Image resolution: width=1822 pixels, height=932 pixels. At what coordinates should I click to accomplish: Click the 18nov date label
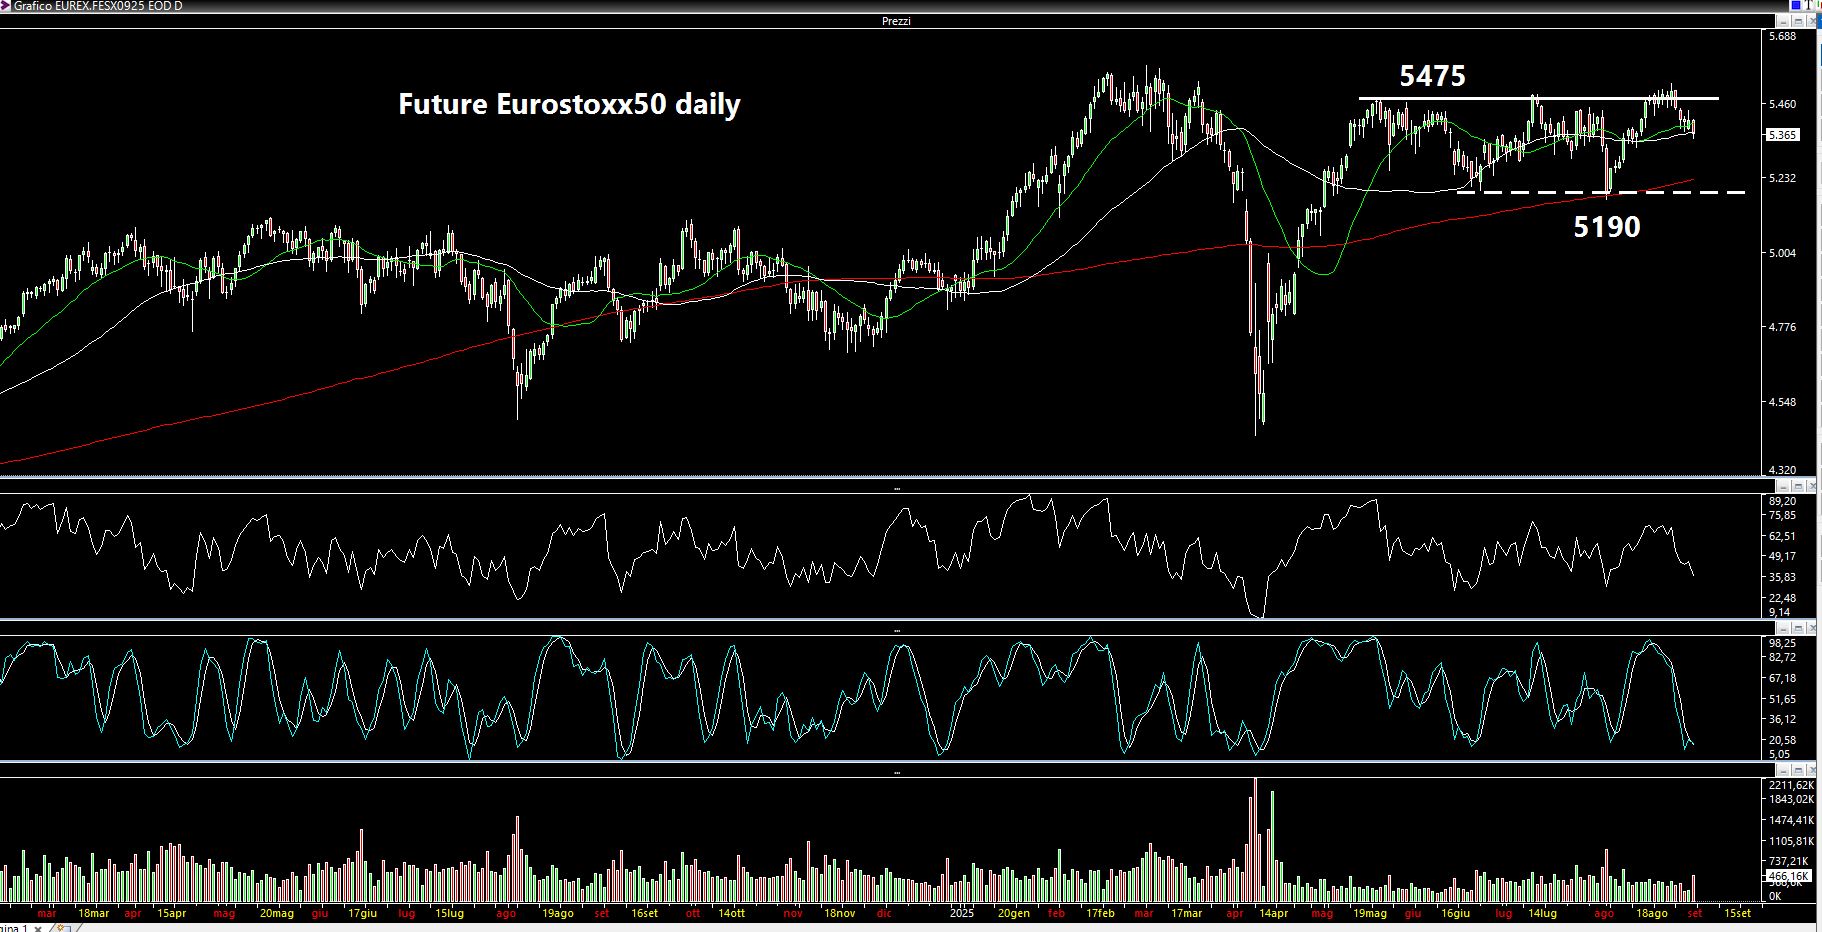pyautogui.click(x=840, y=913)
